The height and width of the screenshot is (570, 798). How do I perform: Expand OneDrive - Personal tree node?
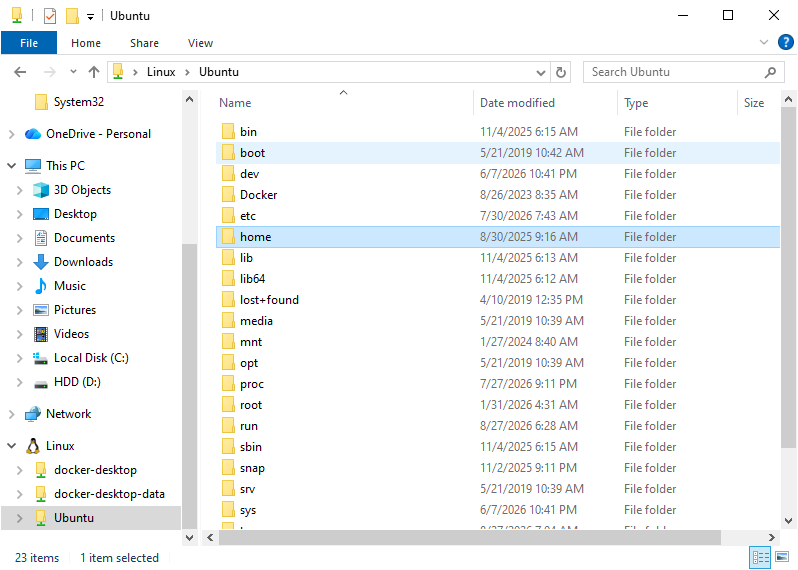(12, 134)
